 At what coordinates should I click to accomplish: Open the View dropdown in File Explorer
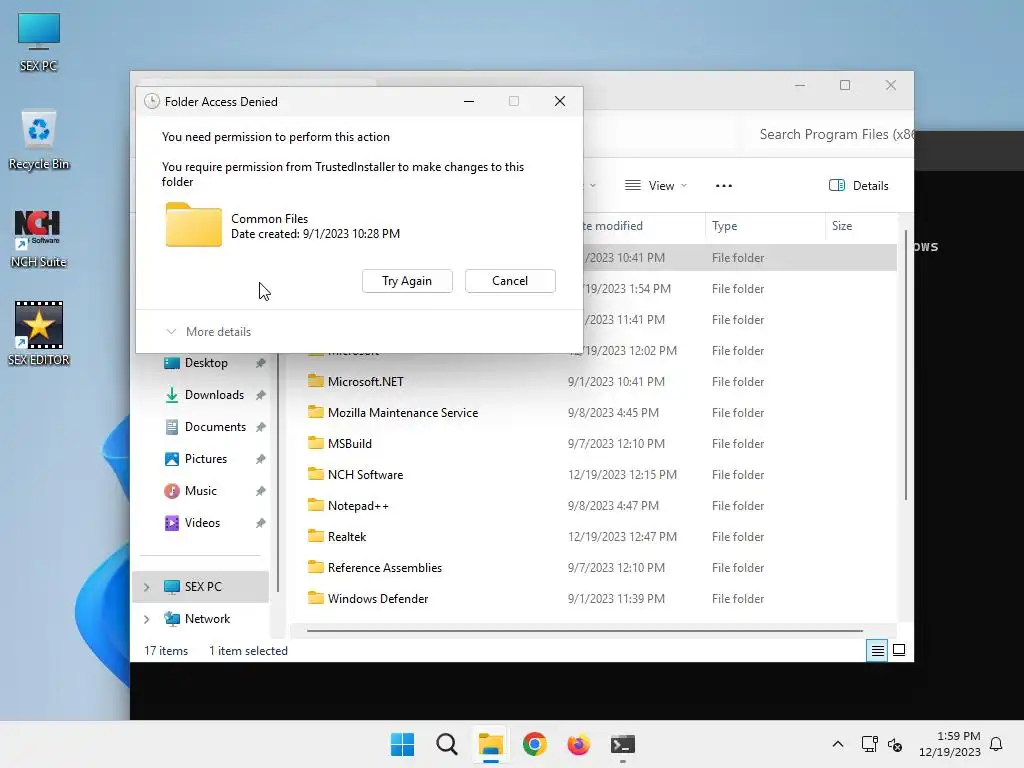[656, 185]
